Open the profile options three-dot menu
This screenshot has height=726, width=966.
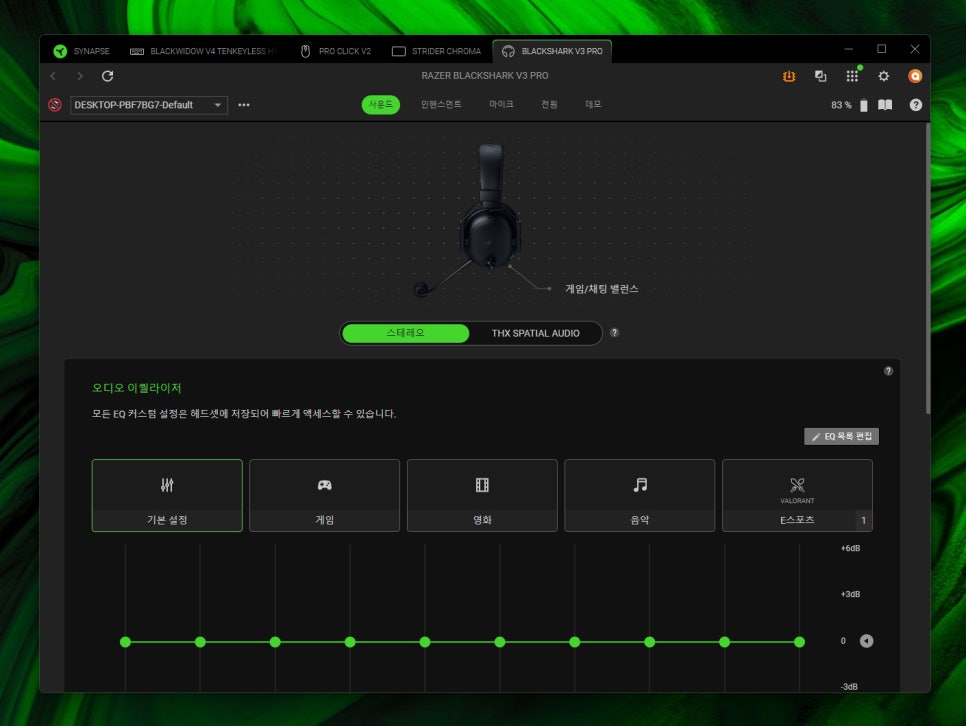coord(244,105)
